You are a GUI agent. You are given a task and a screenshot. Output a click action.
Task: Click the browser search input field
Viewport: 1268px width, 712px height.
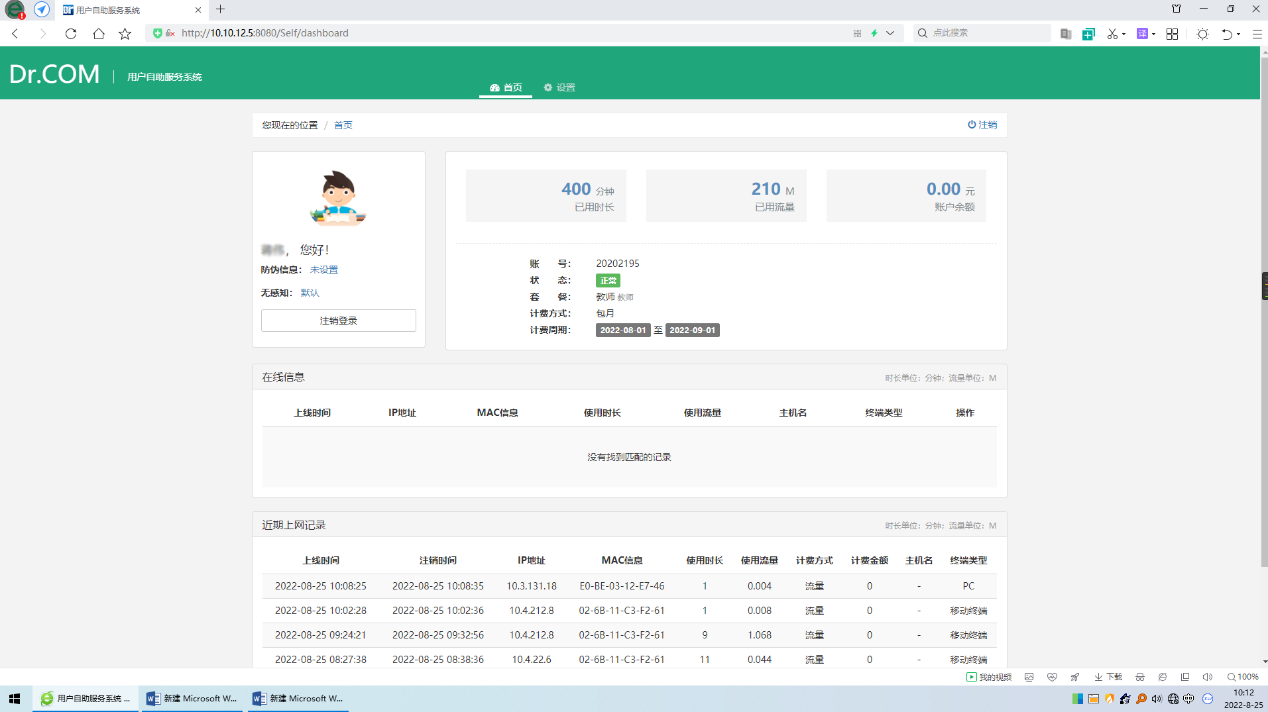[985, 33]
